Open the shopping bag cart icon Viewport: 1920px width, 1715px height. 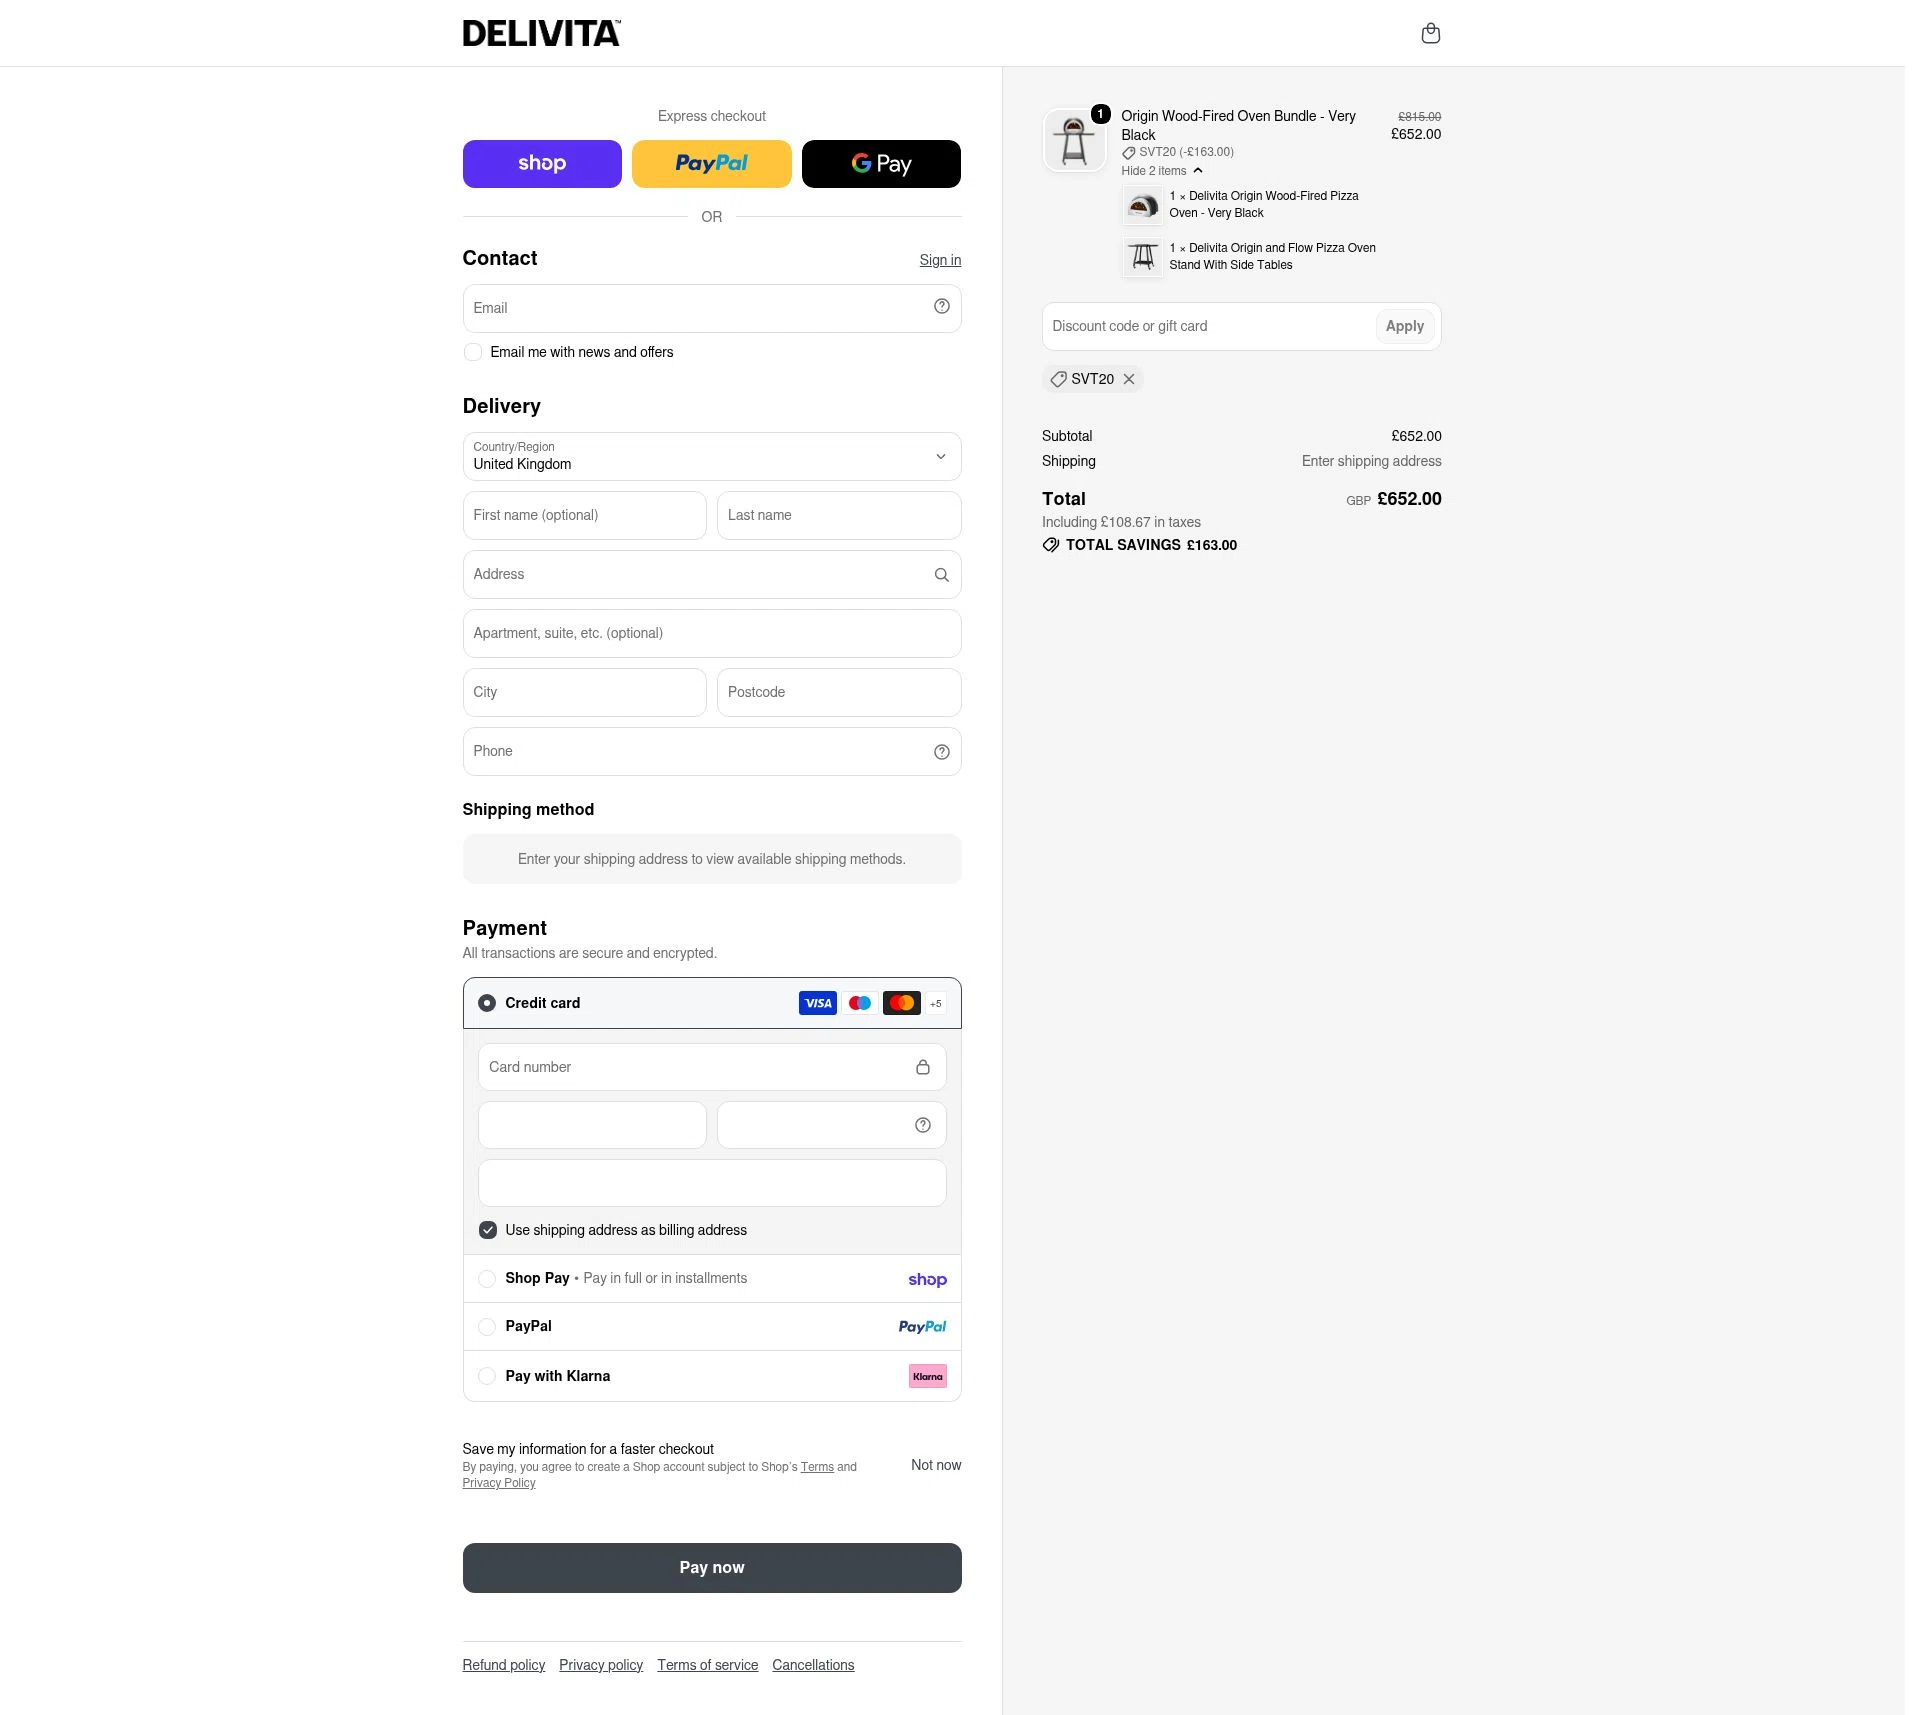tap(1430, 33)
